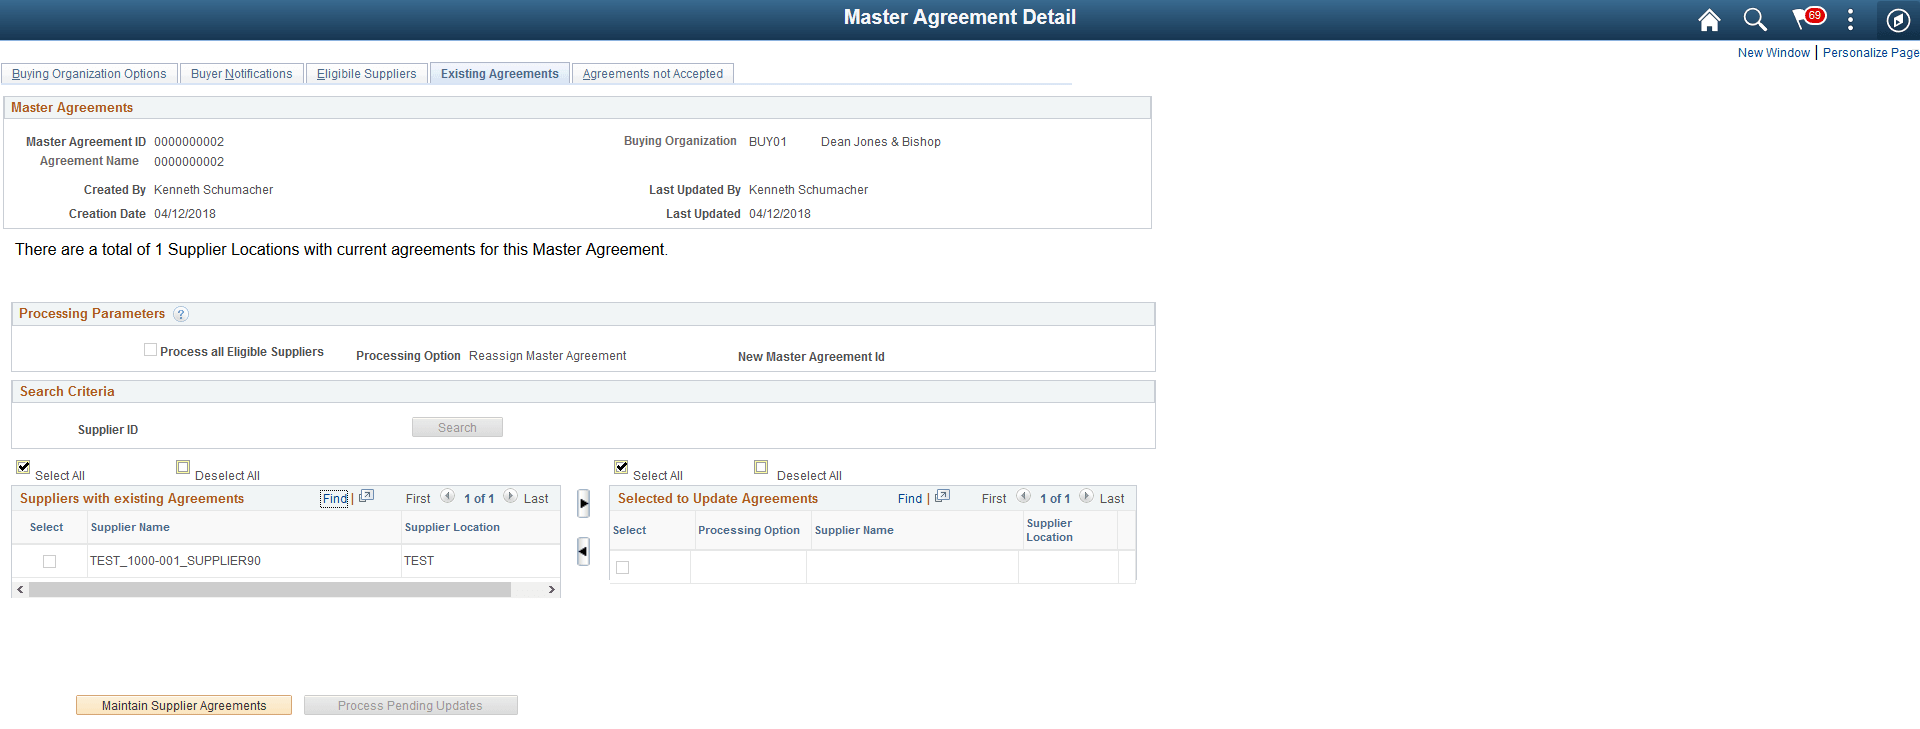Select supplier location TEST cell

[419, 561]
